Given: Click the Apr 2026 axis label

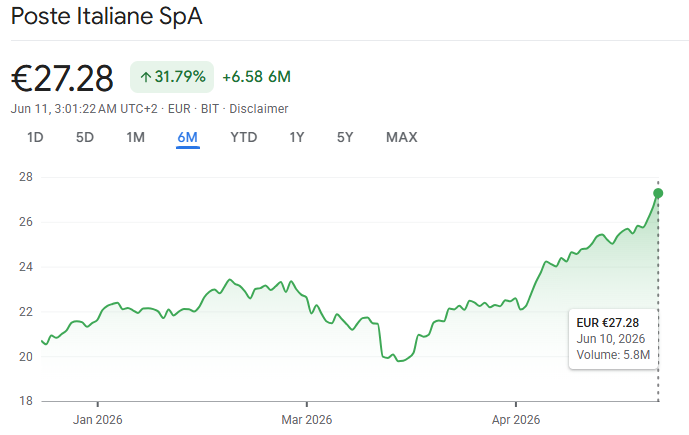Looking at the screenshot, I should tap(516, 420).
